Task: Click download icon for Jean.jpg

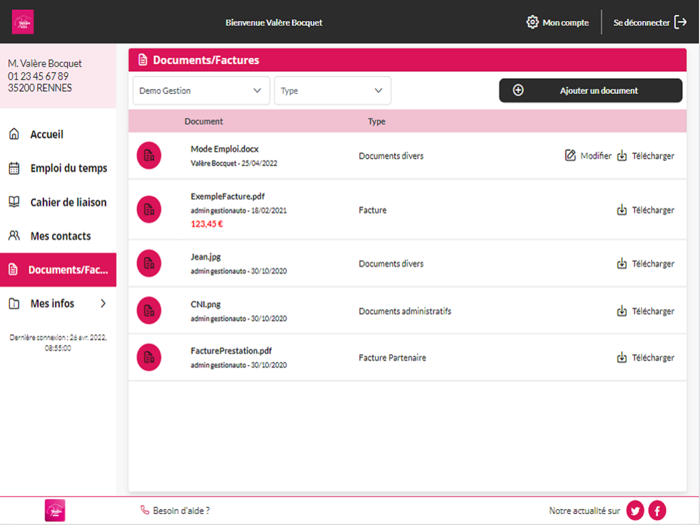Action: coord(622,263)
